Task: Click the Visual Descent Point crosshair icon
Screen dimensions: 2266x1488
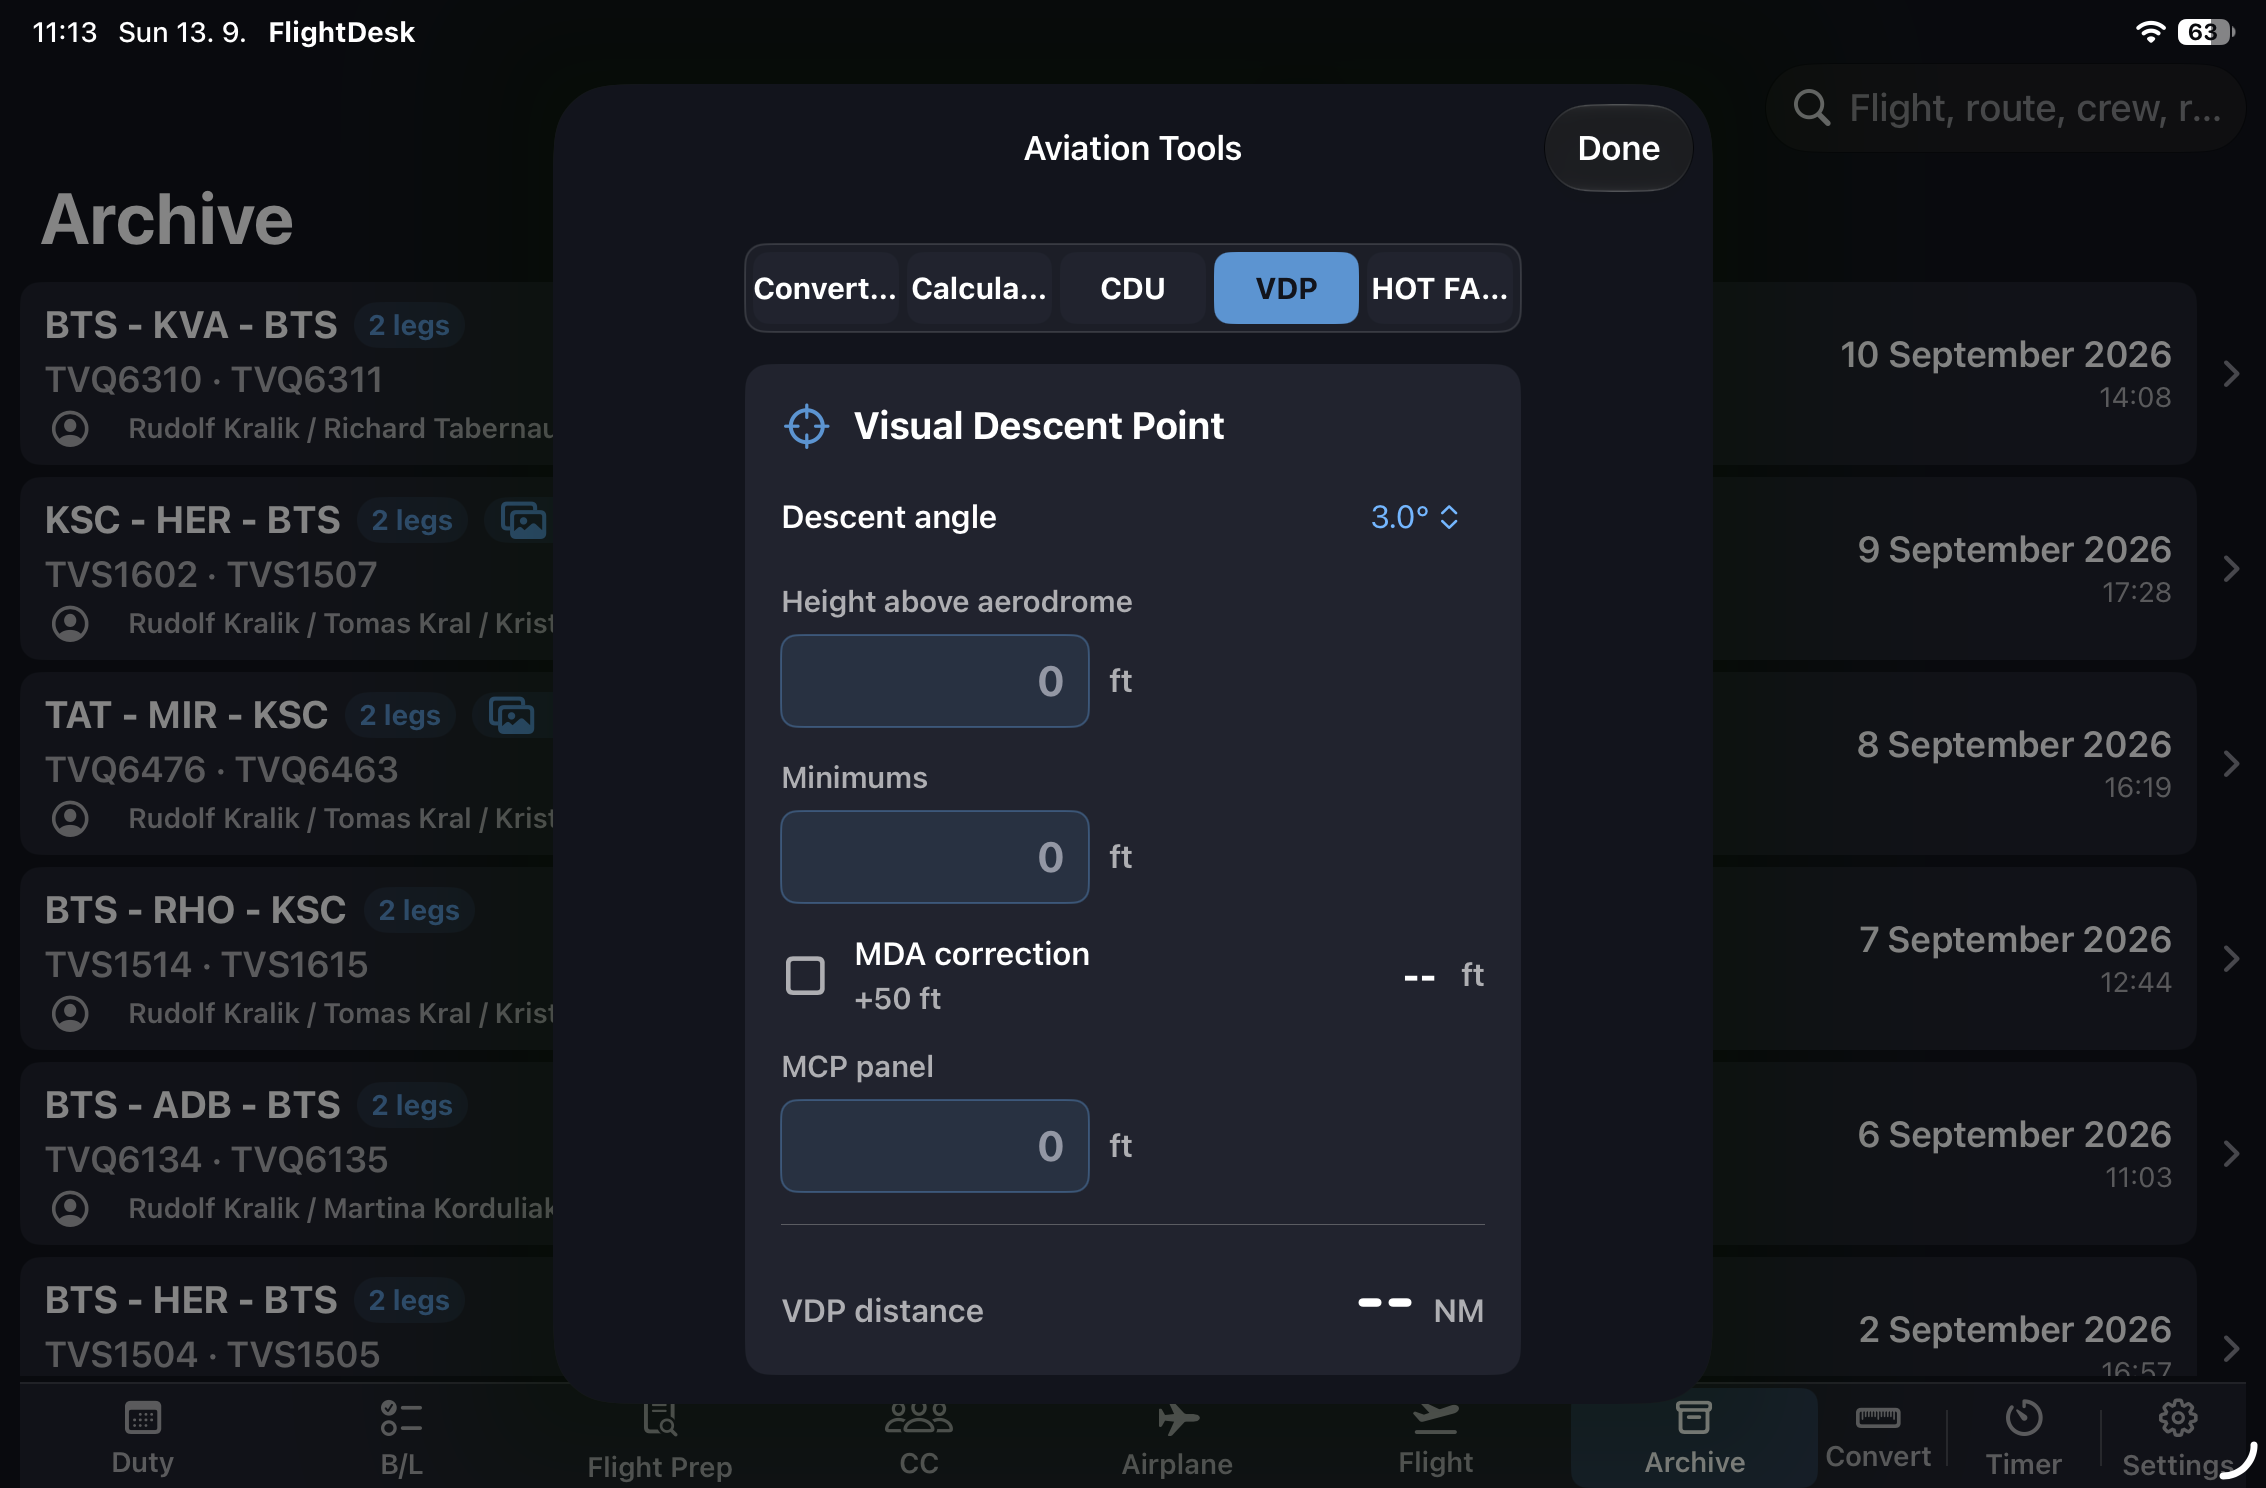Action: (806, 426)
